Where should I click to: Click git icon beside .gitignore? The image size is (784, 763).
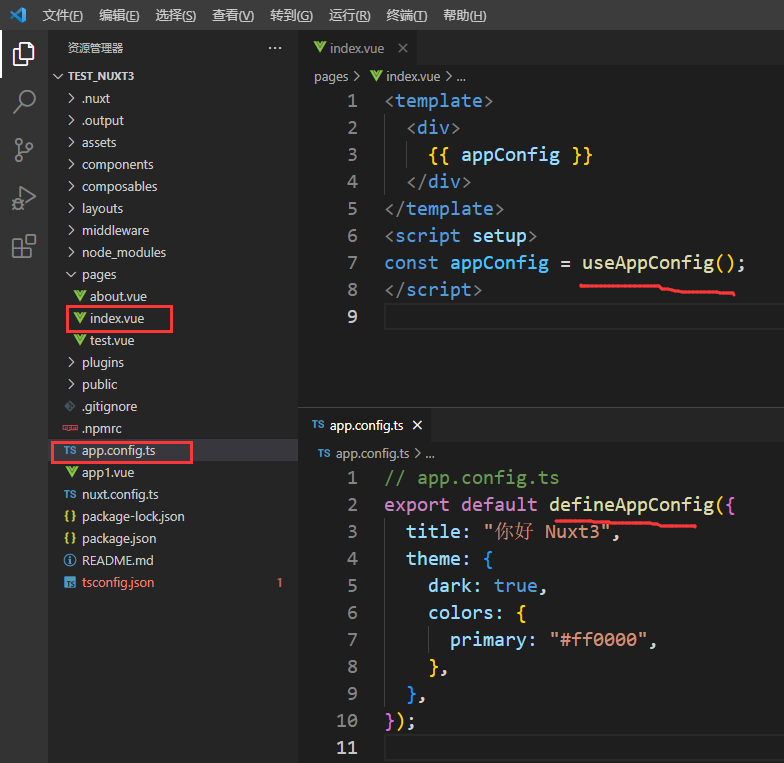point(70,406)
